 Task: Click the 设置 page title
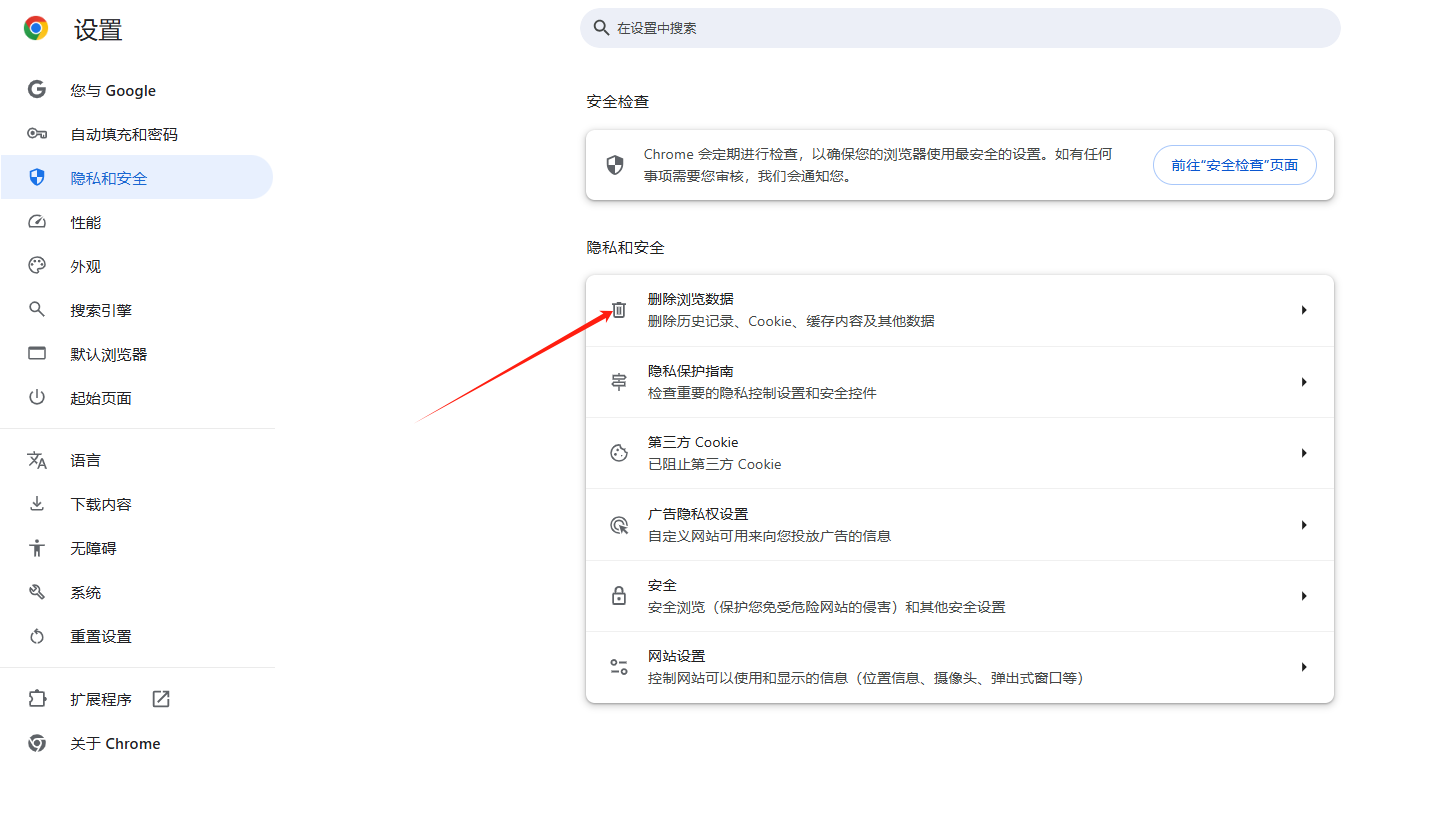coord(98,30)
